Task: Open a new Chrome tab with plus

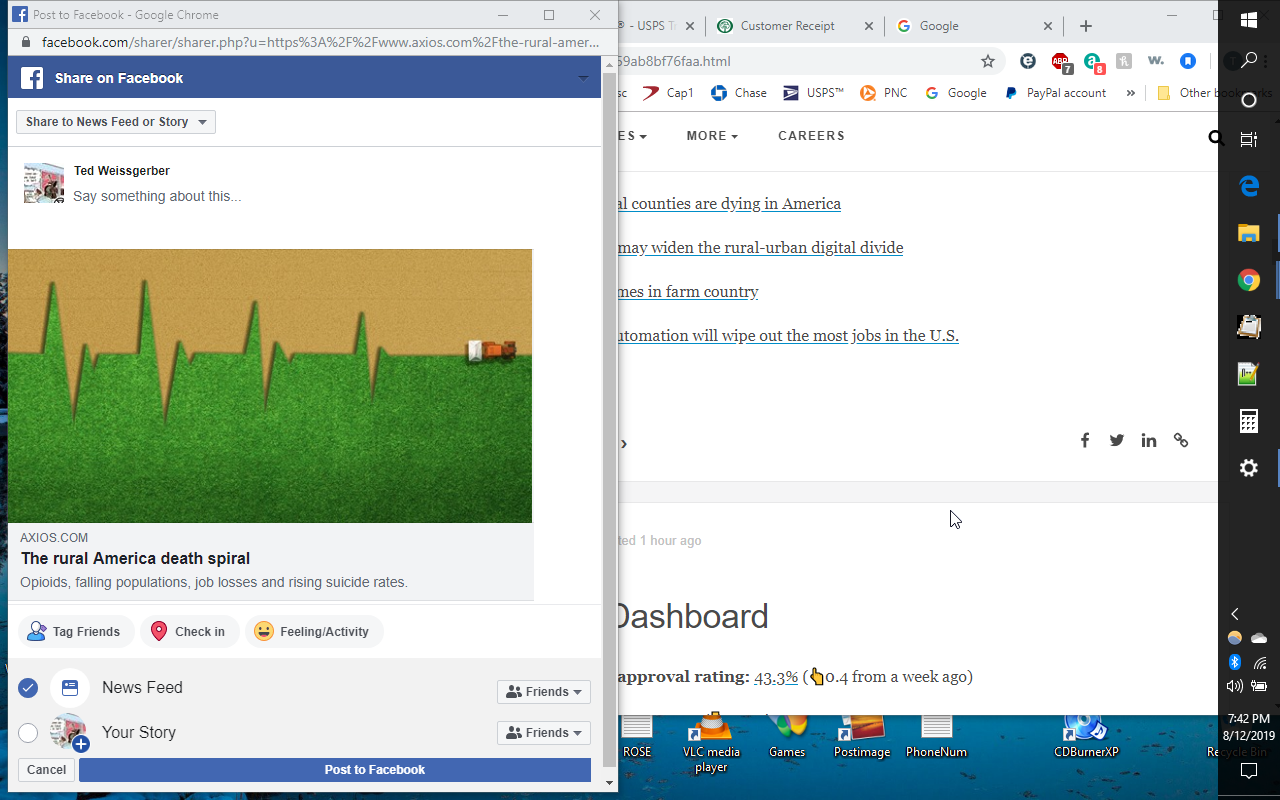Action: (x=1086, y=26)
